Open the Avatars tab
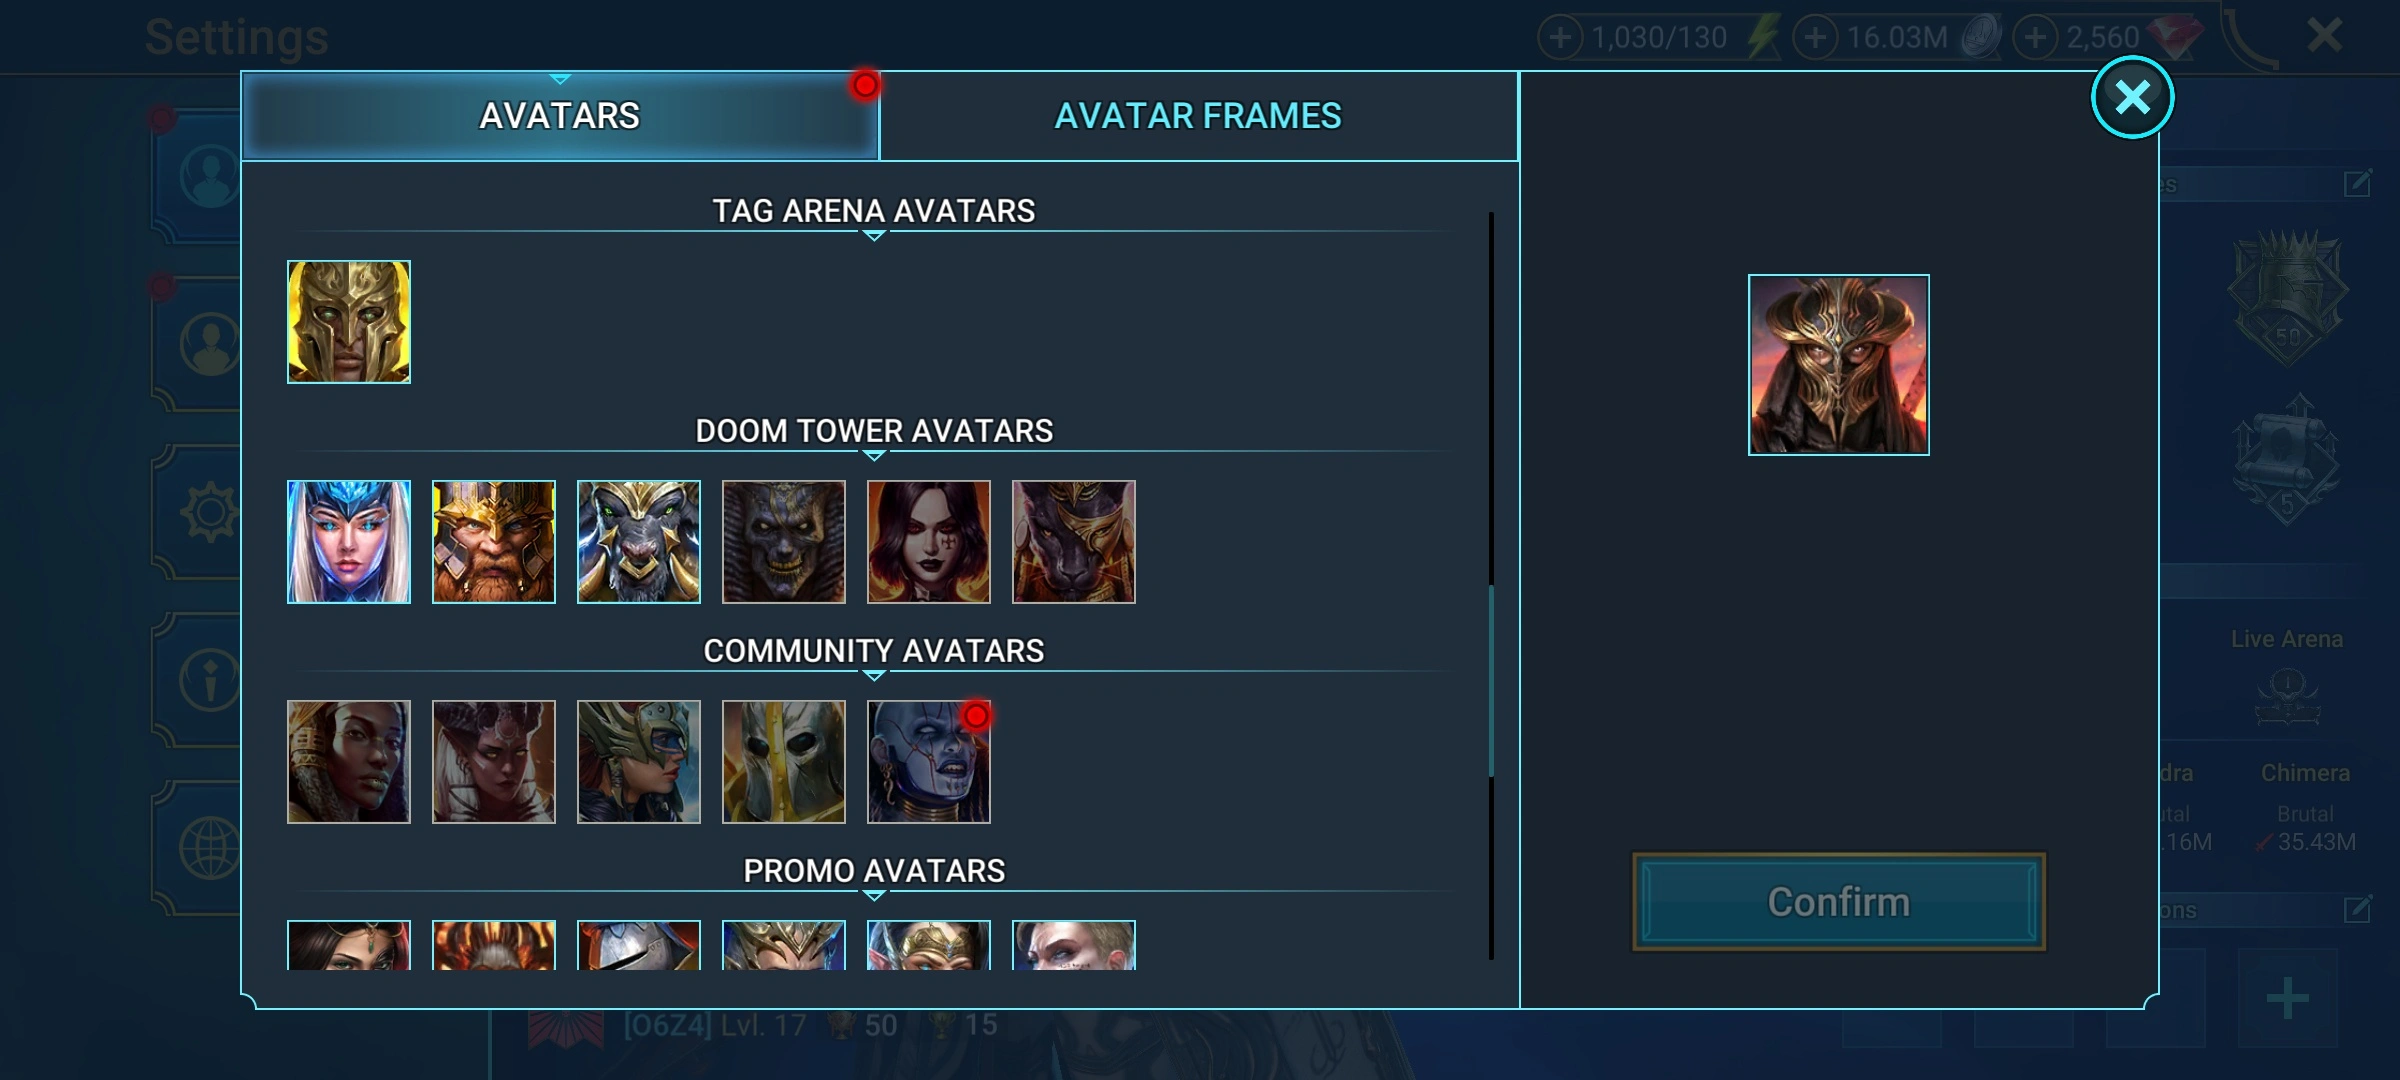This screenshot has width=2400, height=1080. coord(560,116)
